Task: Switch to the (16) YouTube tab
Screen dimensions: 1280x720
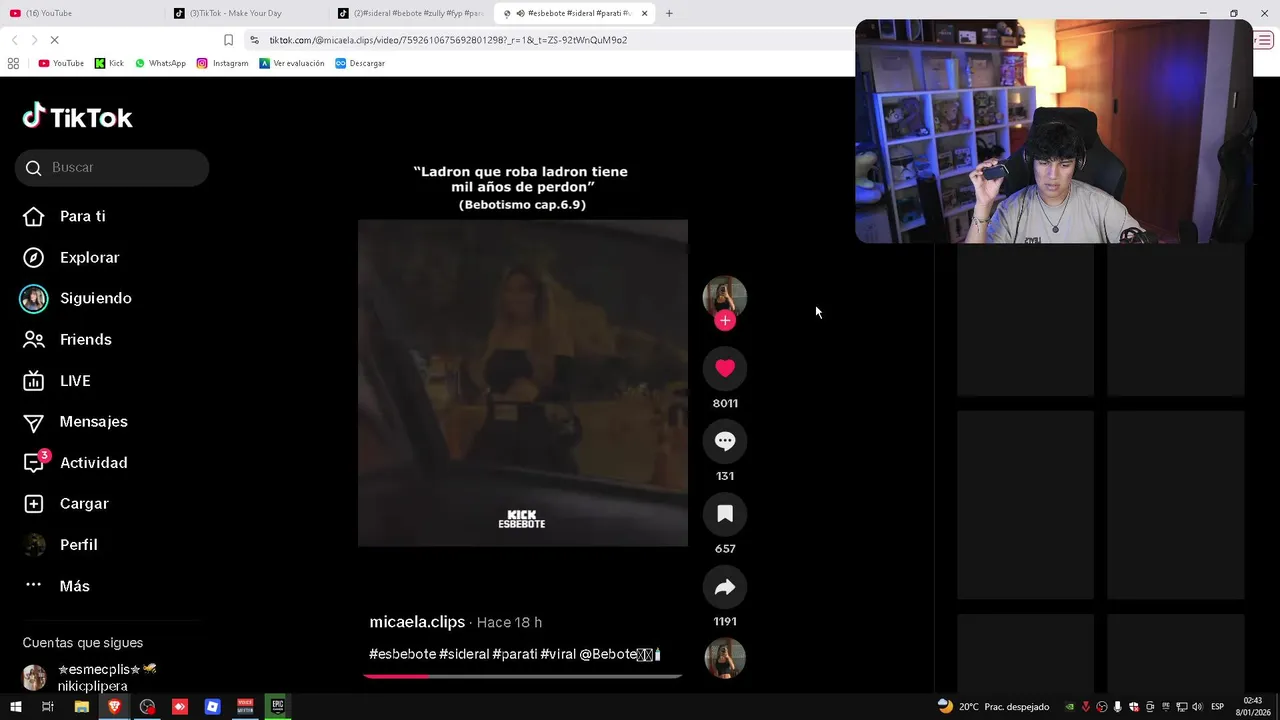Action: [82, 13]
